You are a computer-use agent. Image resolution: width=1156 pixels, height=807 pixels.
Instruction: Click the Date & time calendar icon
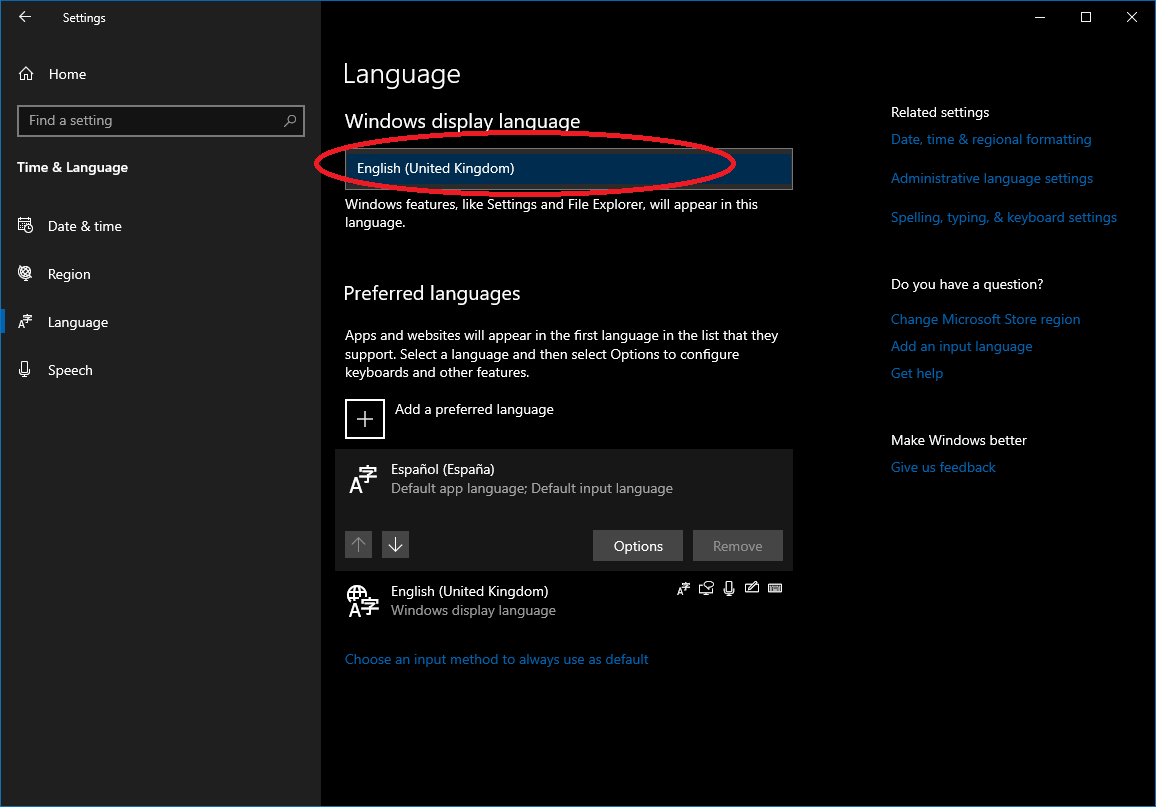coord(25,226)
